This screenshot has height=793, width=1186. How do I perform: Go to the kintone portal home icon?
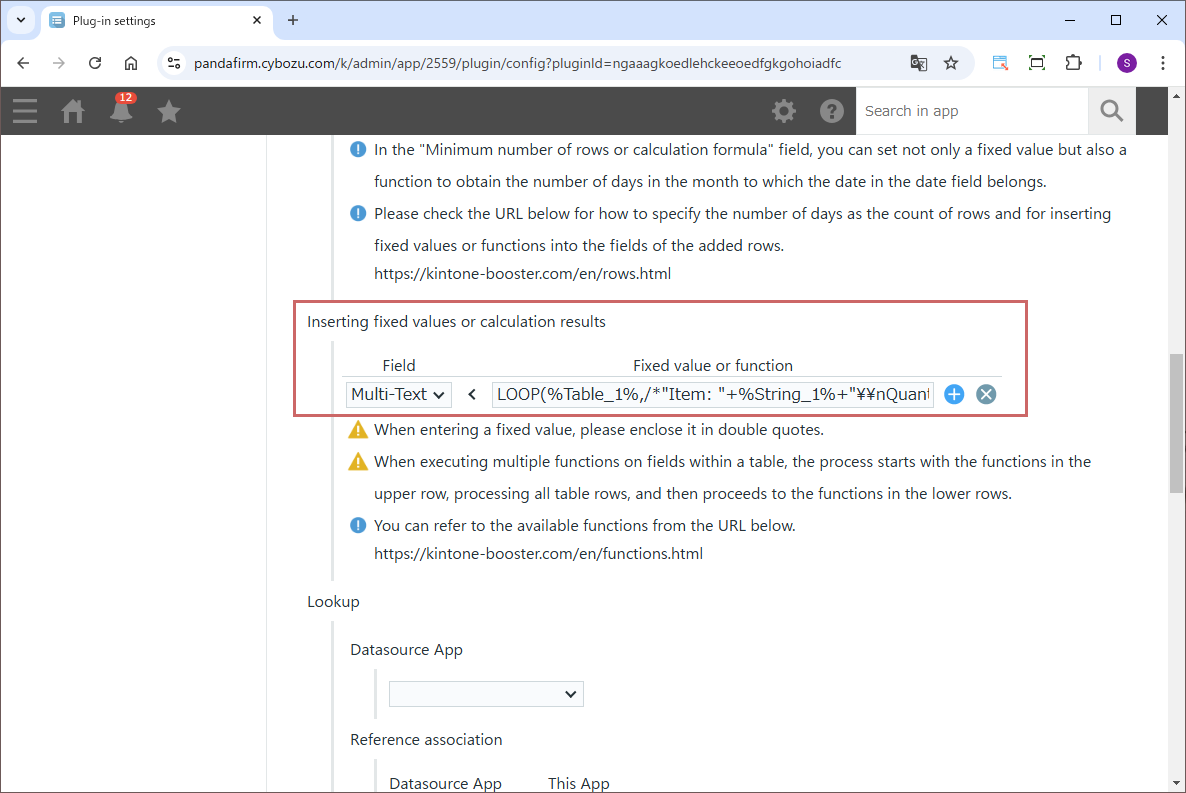coord(73,111)
